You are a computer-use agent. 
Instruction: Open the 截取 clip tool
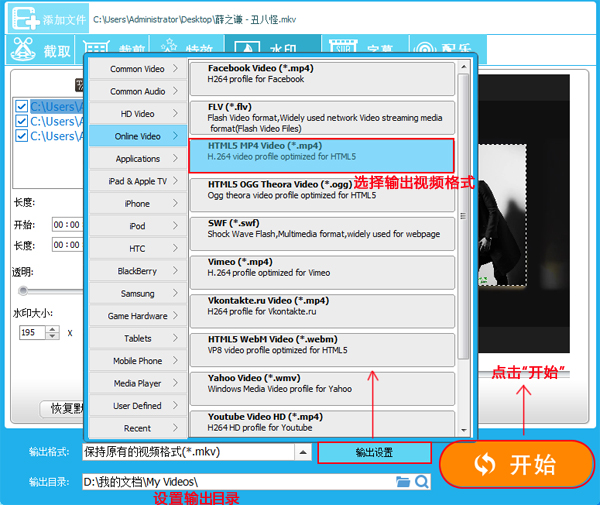[x=42, y=51]
